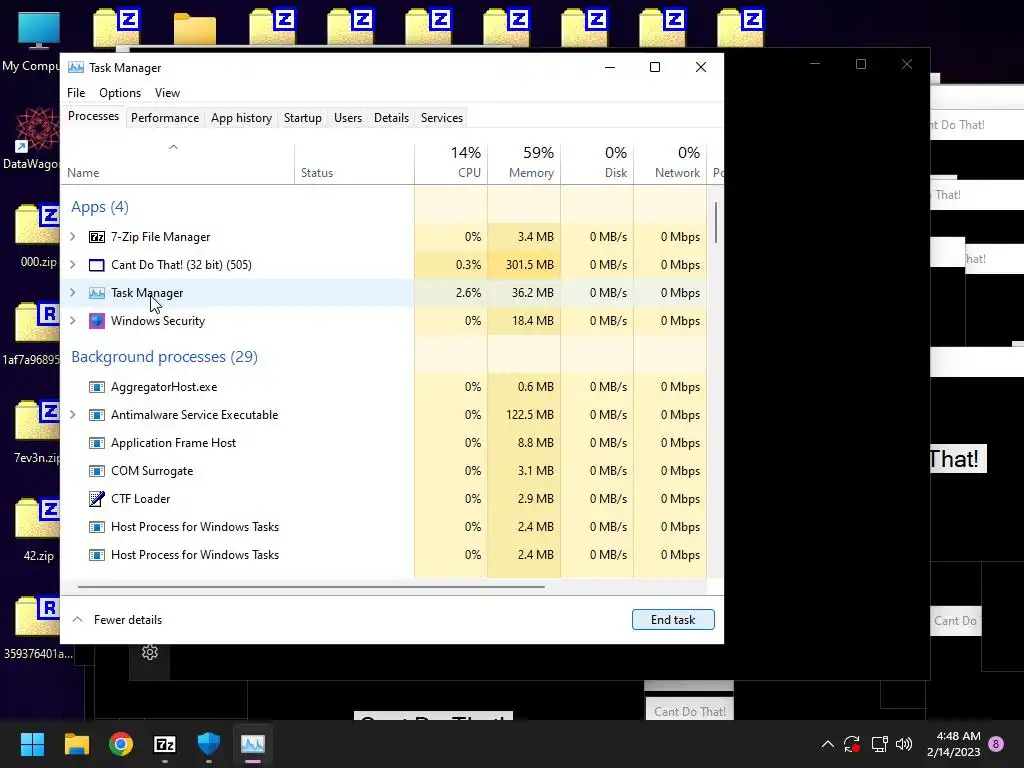Image resolution: width=1024 pixels, height=768 pixels.
Task: Expand the Windows Security process group
Action: [x=72, y=321]
